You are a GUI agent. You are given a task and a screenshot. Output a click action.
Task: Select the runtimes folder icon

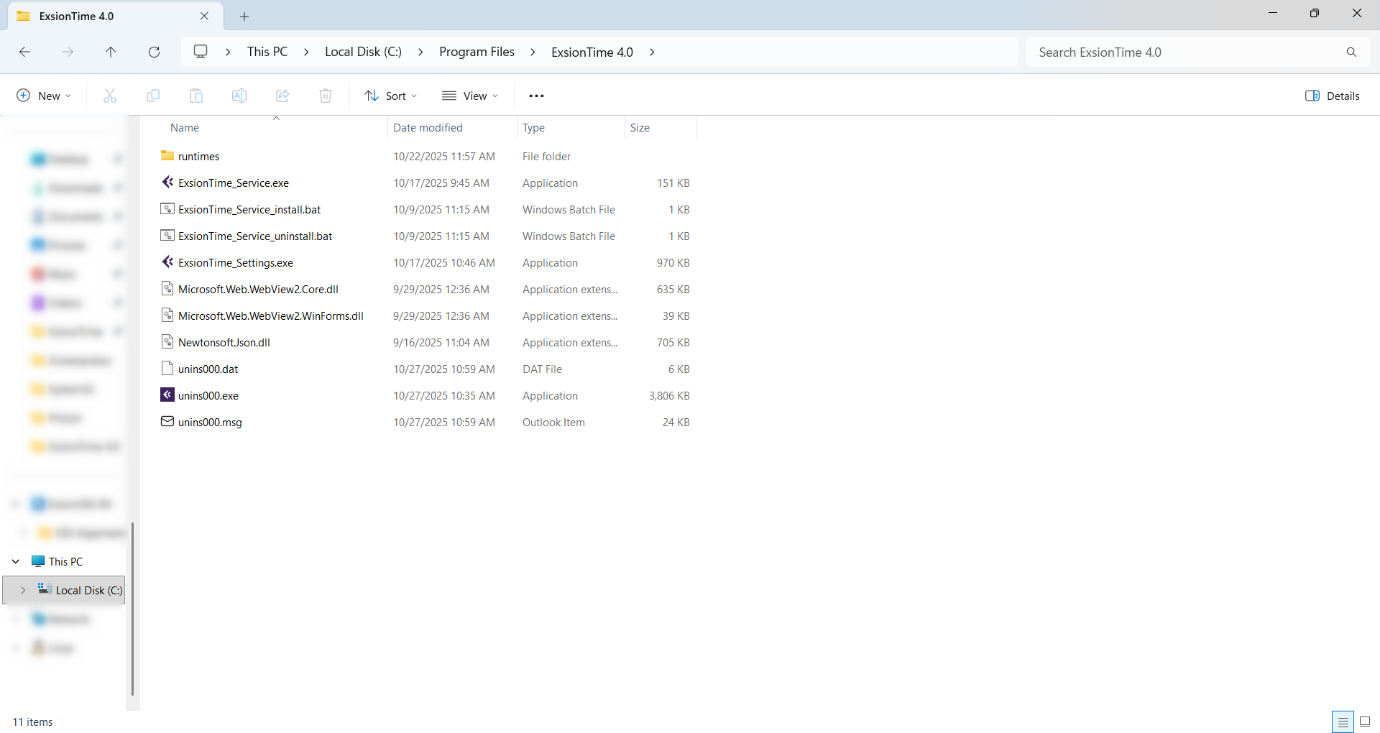167,156
